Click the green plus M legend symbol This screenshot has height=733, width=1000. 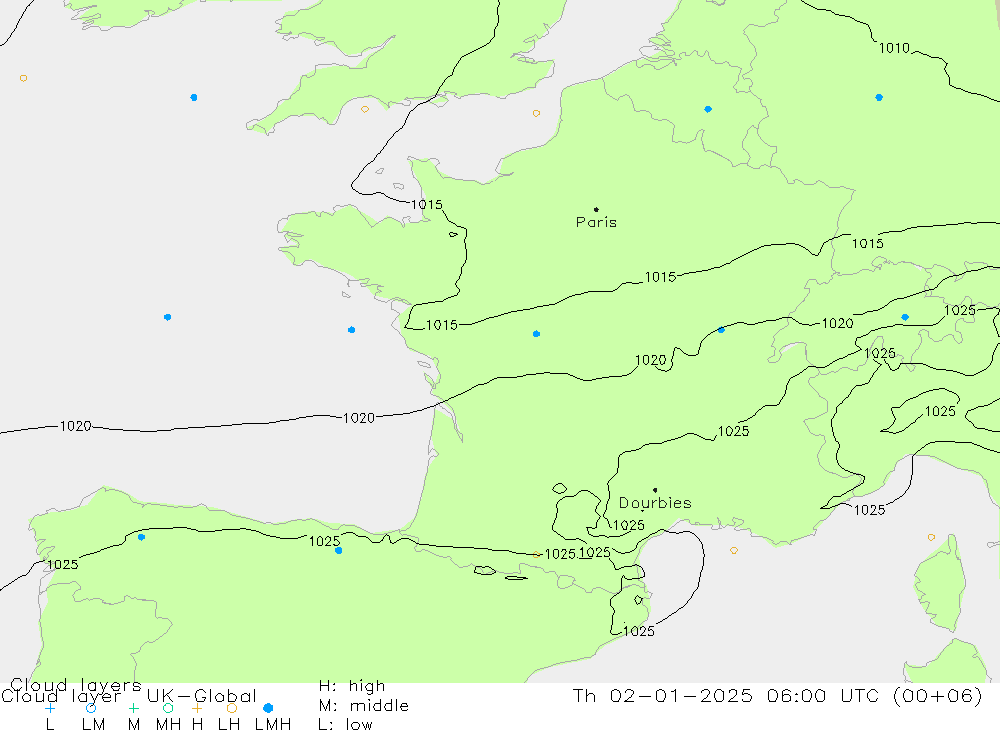[133, 708]
